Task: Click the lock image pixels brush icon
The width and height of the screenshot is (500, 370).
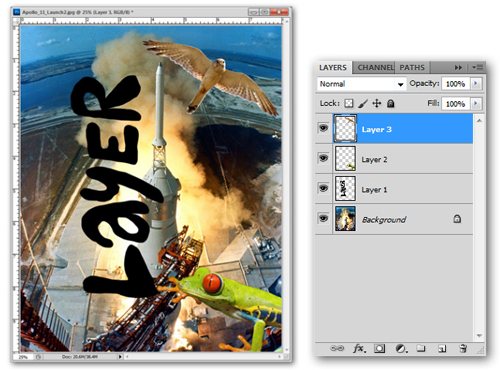Action: click(x=363, y=104)
